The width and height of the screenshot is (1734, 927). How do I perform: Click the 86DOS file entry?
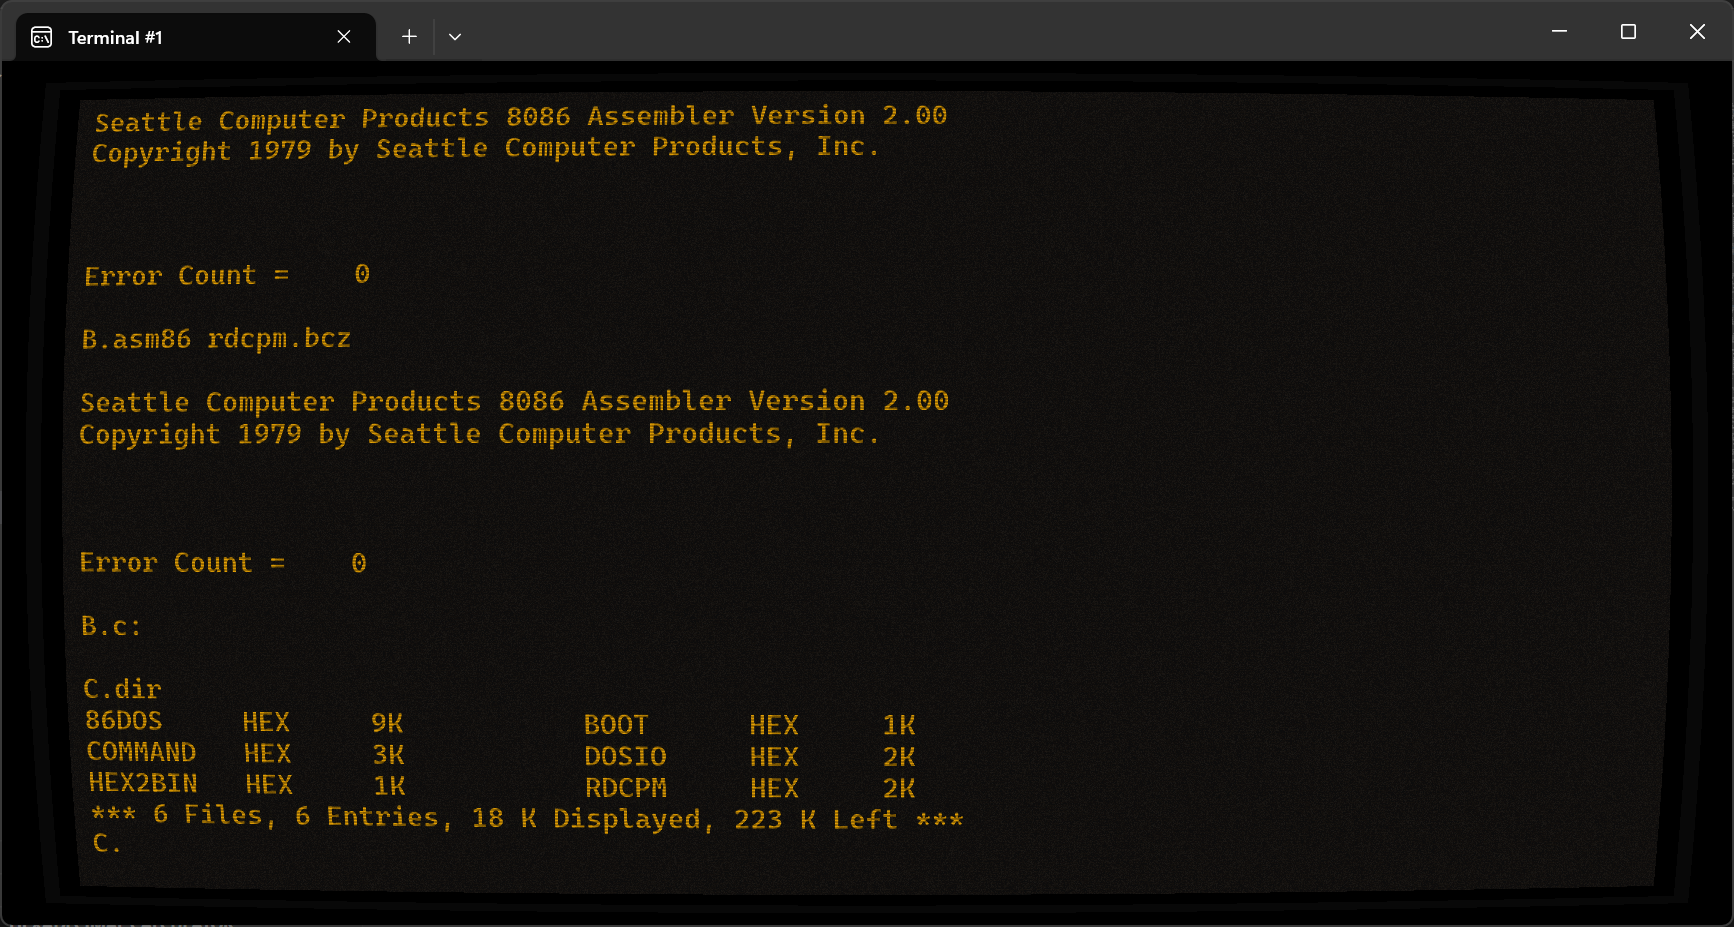pyautogui.click(x=244, y=722)
